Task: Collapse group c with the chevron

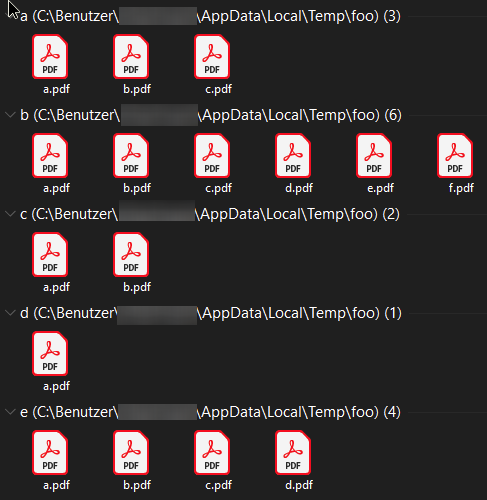Action: click(10, 214)
